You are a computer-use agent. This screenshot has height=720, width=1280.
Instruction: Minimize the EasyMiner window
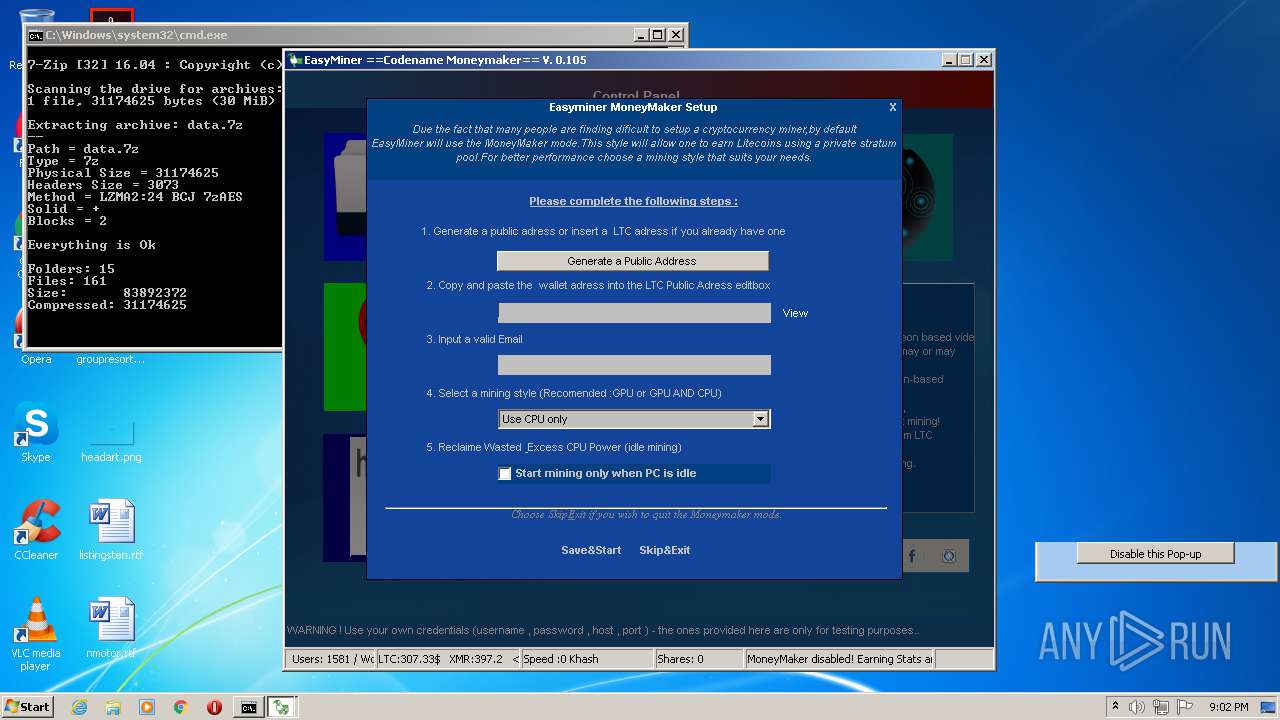click(x=949, y=60)
